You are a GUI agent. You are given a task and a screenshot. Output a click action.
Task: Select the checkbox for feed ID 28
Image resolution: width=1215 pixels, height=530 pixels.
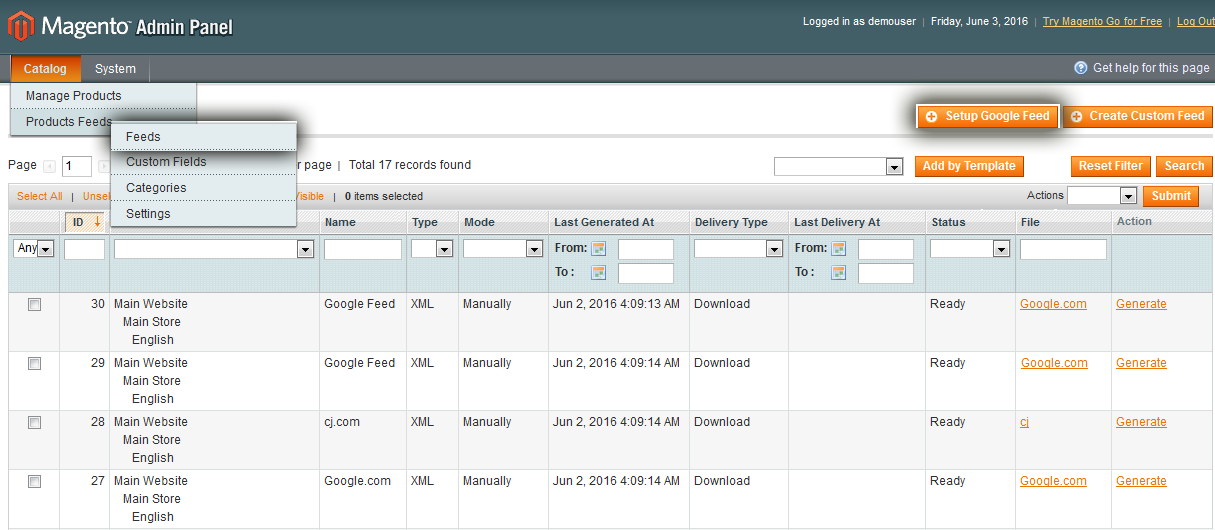[34, 423]
